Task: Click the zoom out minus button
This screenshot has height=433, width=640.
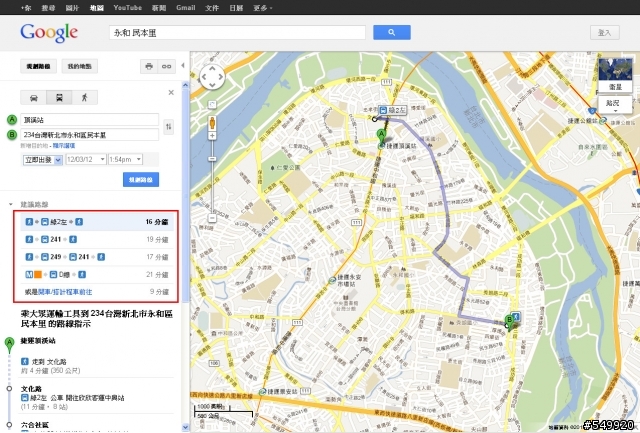Action: click(x=212, y=218)
